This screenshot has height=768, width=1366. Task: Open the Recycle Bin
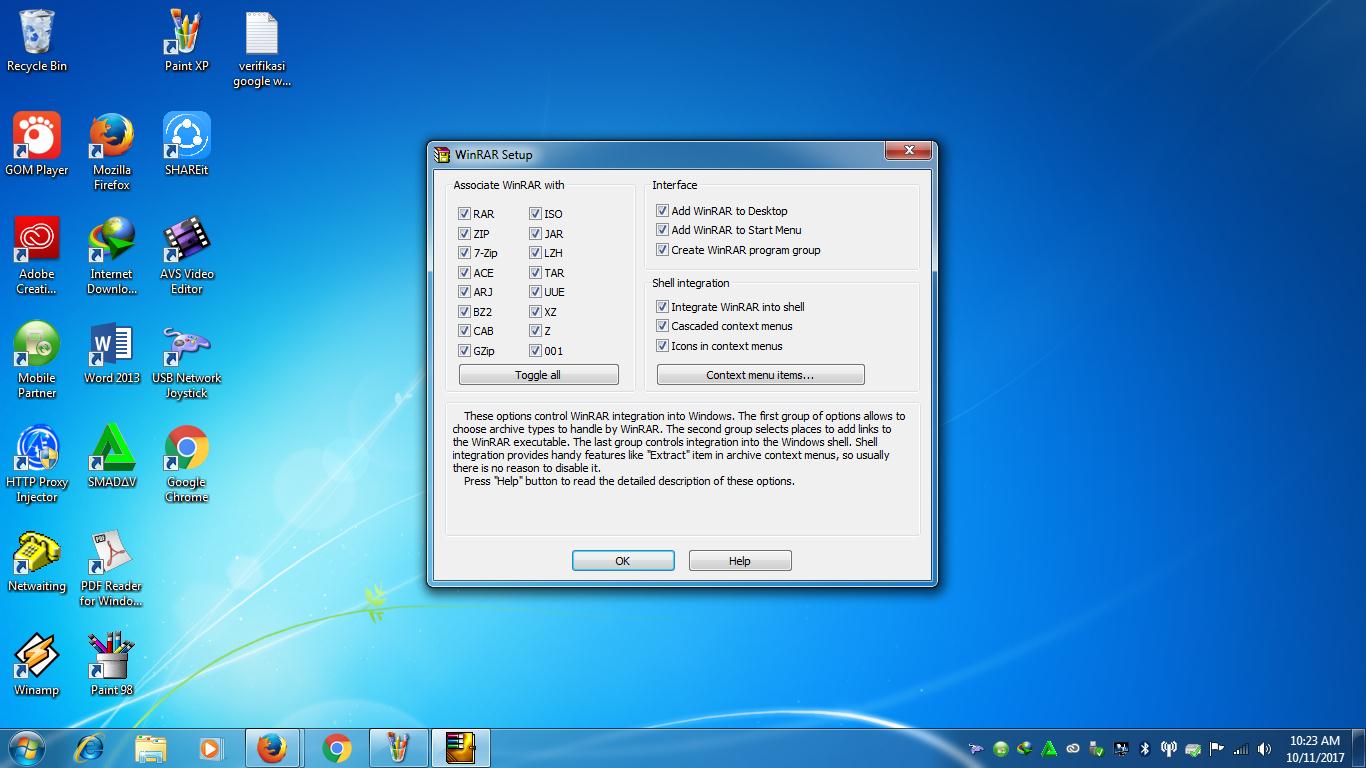37,30
